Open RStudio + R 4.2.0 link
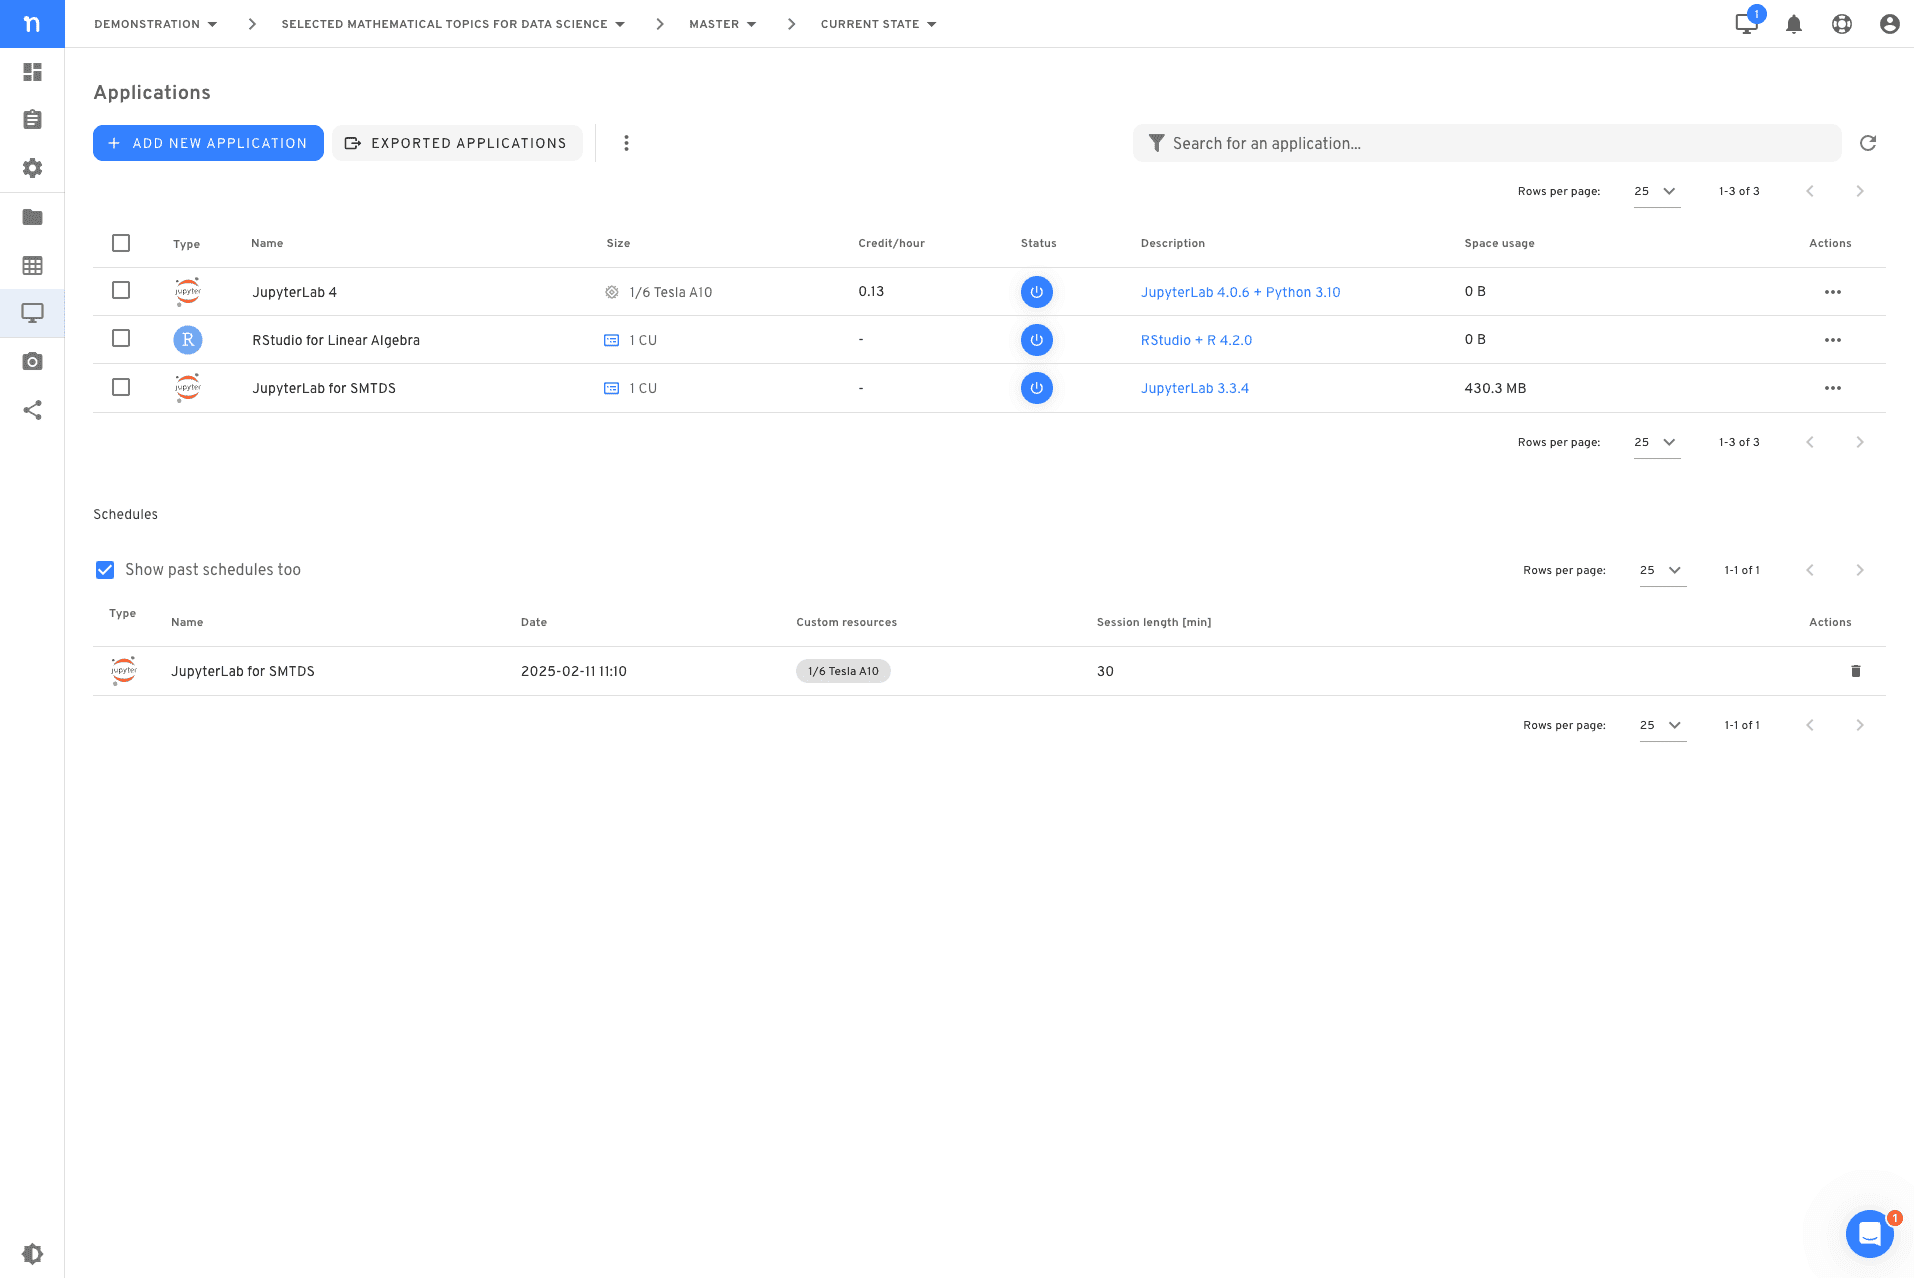The height and width of the screenshot is (1278, 1914). pyautogui.click(x=1196, y=340)
